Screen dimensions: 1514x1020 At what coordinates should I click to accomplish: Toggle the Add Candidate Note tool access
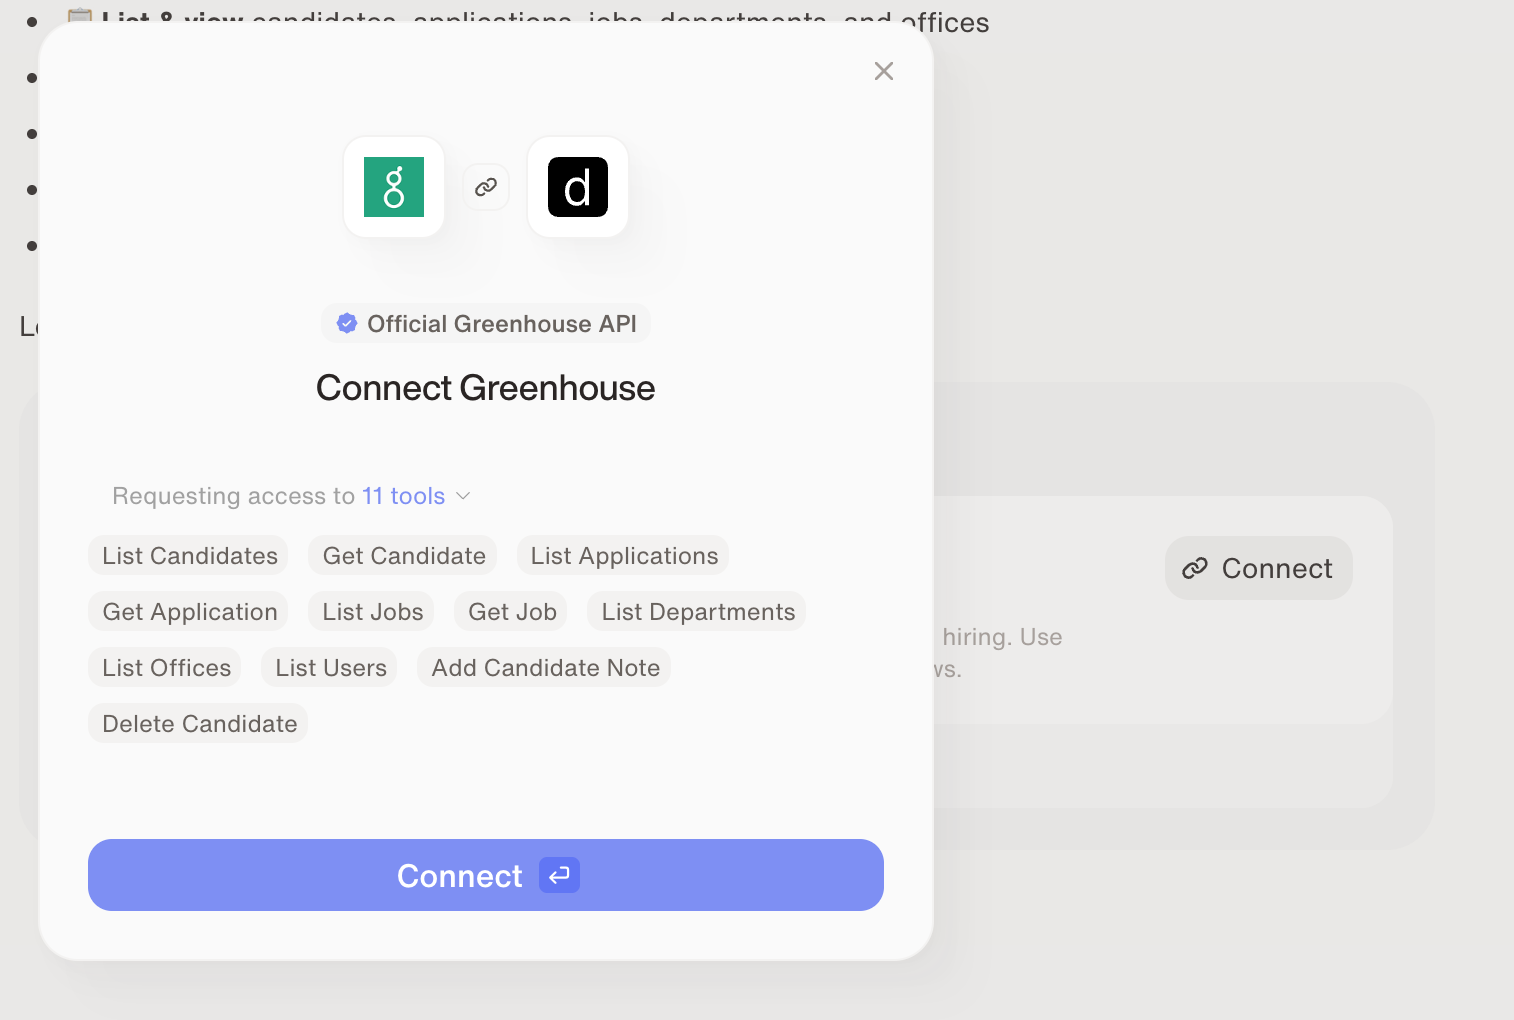tap(544, 667)
